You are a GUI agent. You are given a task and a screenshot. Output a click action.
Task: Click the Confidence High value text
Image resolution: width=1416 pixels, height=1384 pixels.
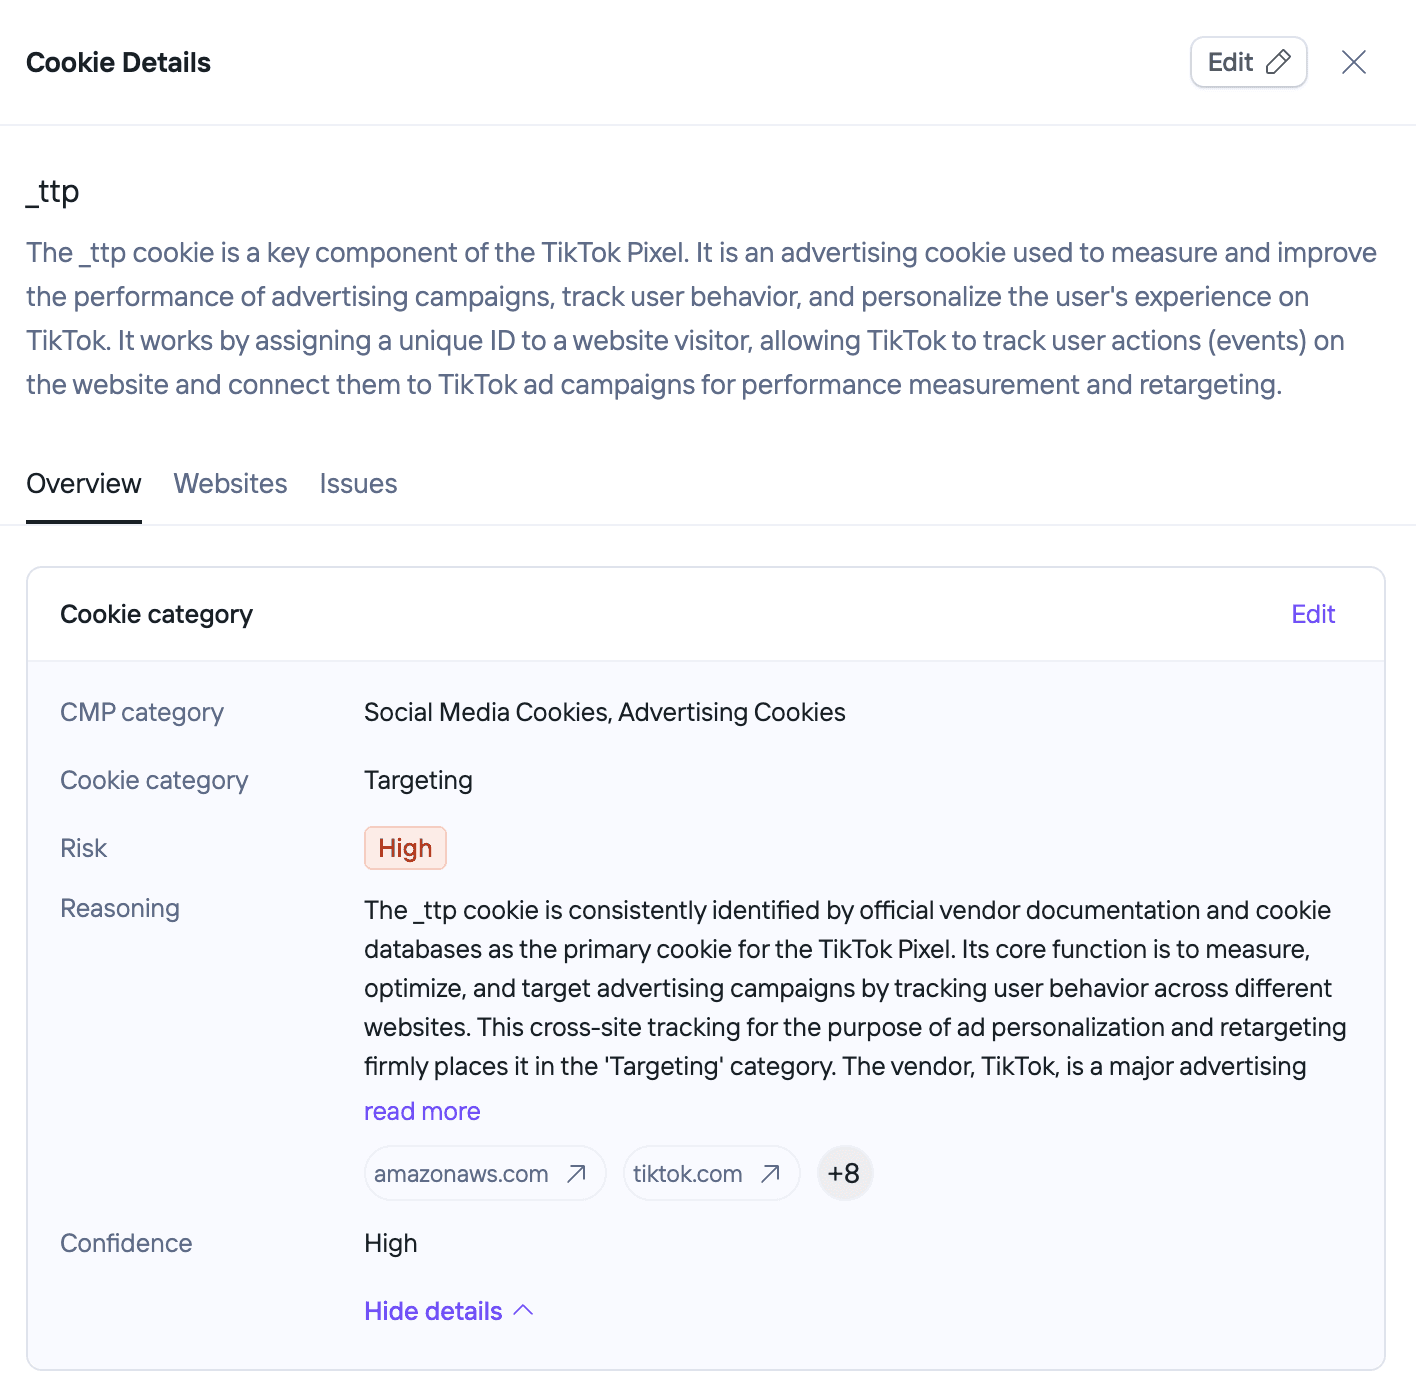tap(391, 1243)
